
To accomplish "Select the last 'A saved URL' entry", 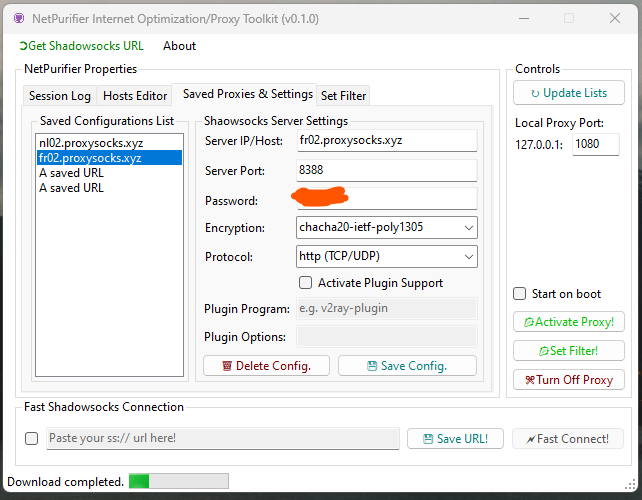I will [x=109, y=188].
